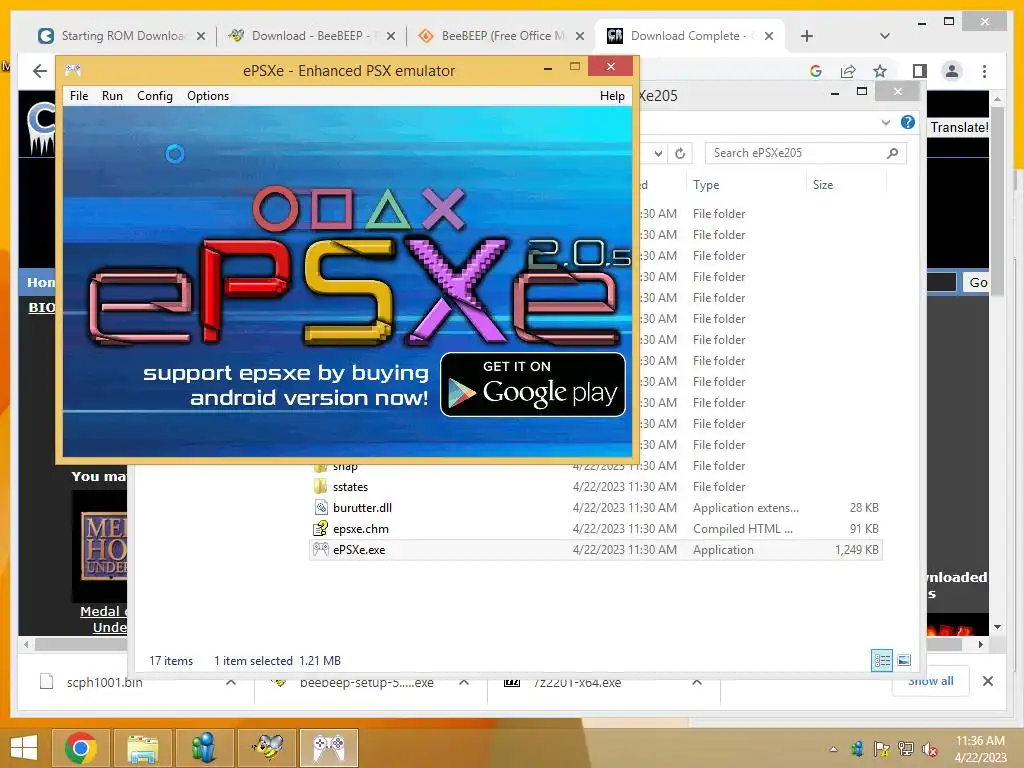Expand the Explorer ribbon chevron
This screenshot has width=1024, height=768.
coord(886,122)
